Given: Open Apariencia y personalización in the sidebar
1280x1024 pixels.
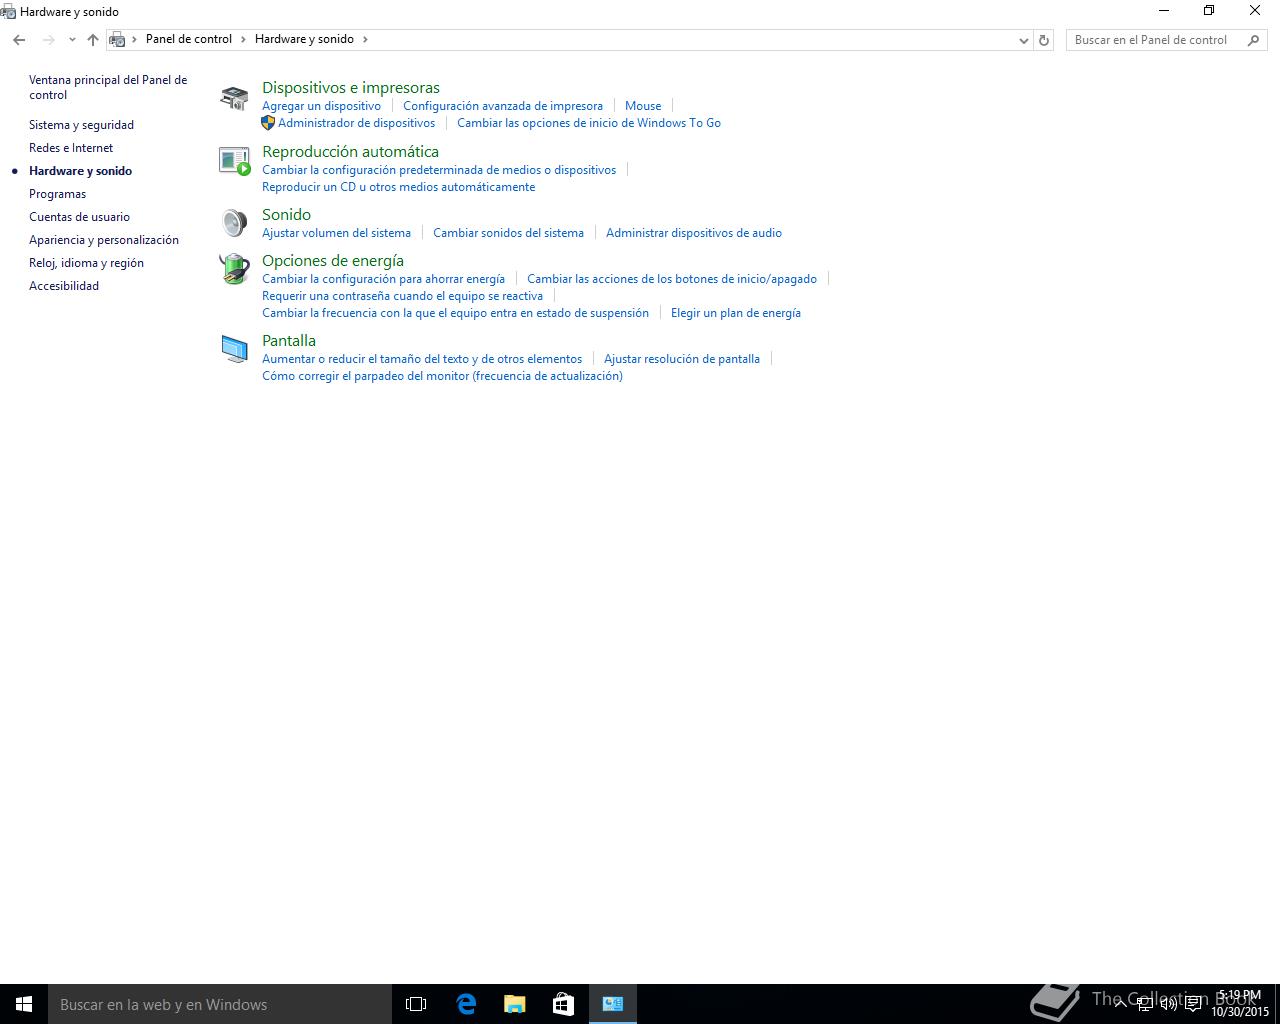Looking at the screenshot, I should click(104, 240).
